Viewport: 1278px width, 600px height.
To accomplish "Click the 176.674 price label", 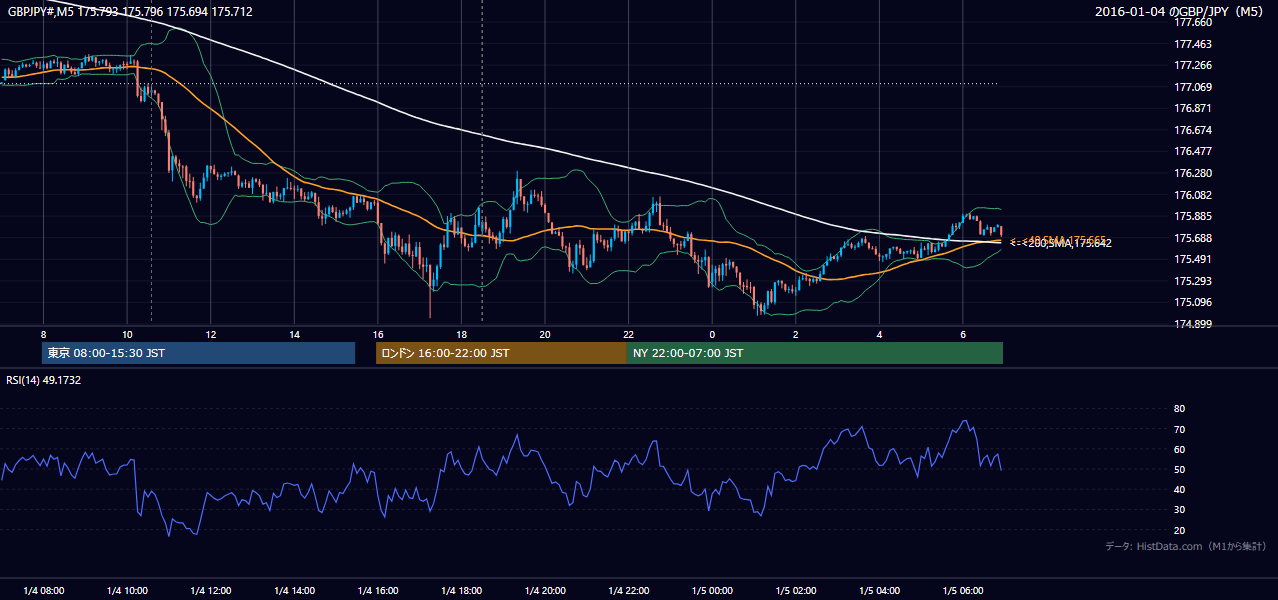I will 1192,130.
